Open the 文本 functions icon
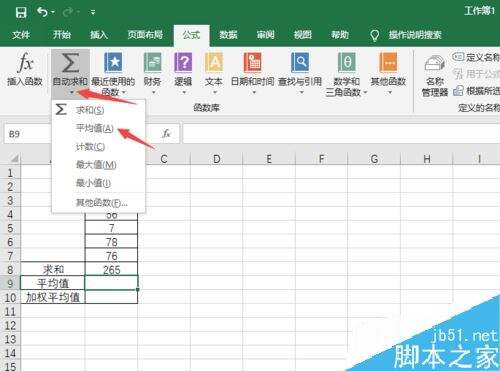Screen dimensions: 500x371 tap(214, 62)
